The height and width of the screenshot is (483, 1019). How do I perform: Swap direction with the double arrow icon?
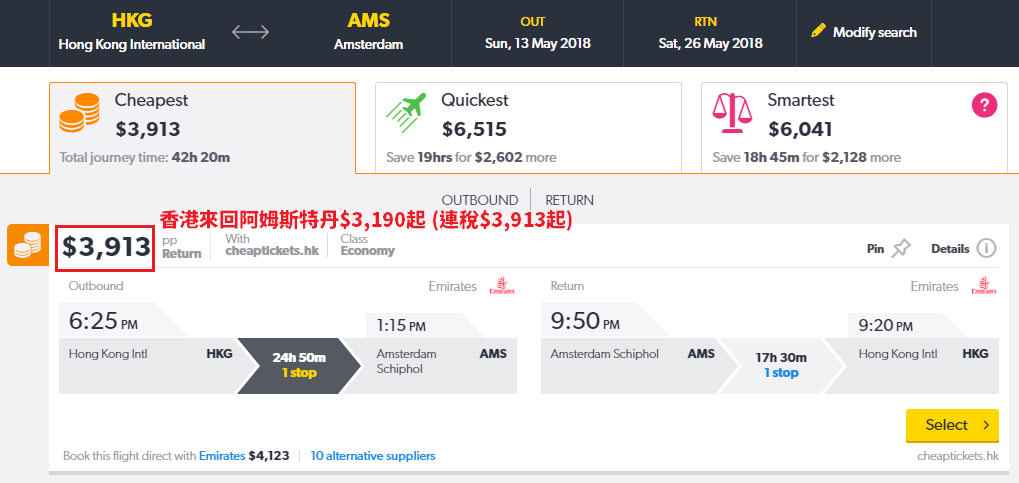coord(250,32)
